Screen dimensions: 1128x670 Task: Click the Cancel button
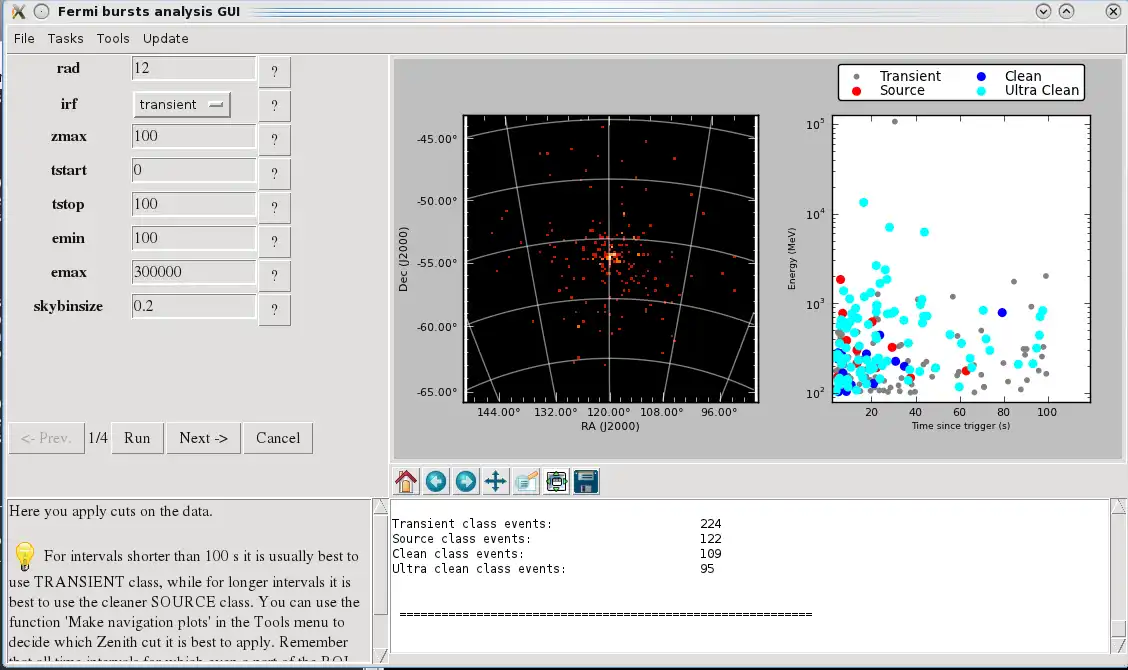click(278, 438)
